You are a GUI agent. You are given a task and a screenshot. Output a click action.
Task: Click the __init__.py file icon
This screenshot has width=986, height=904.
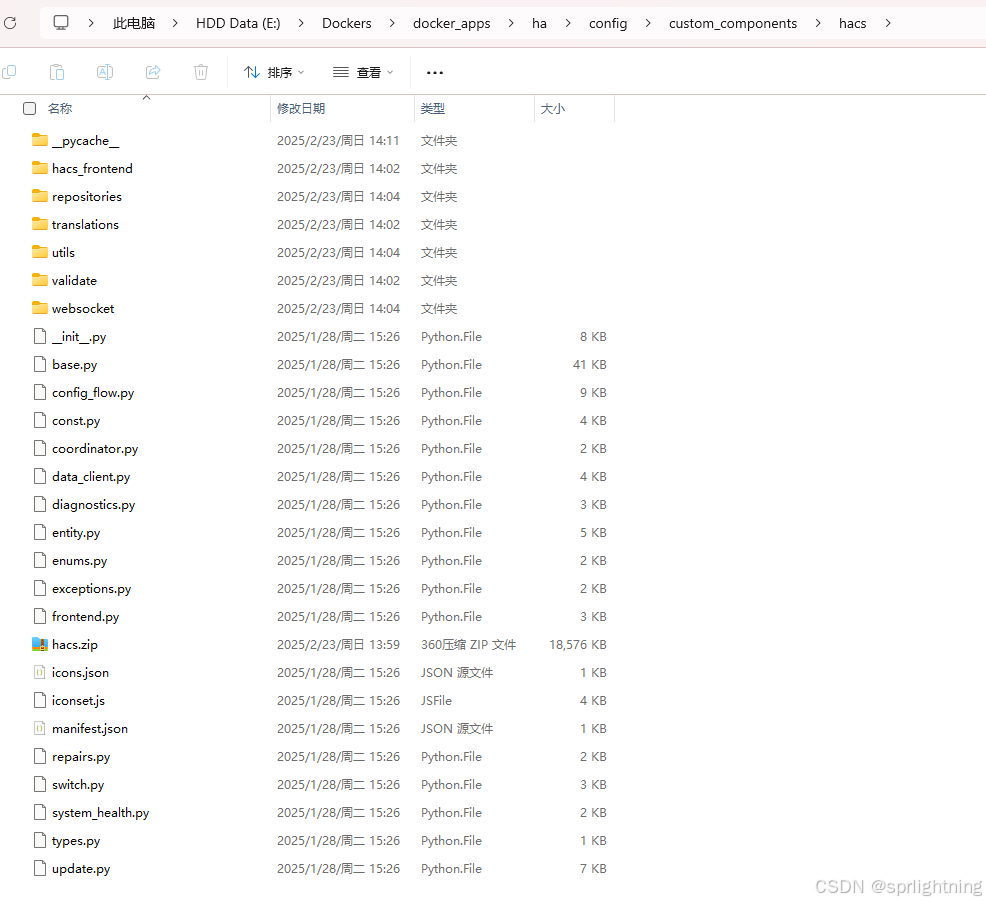(40, 336)
